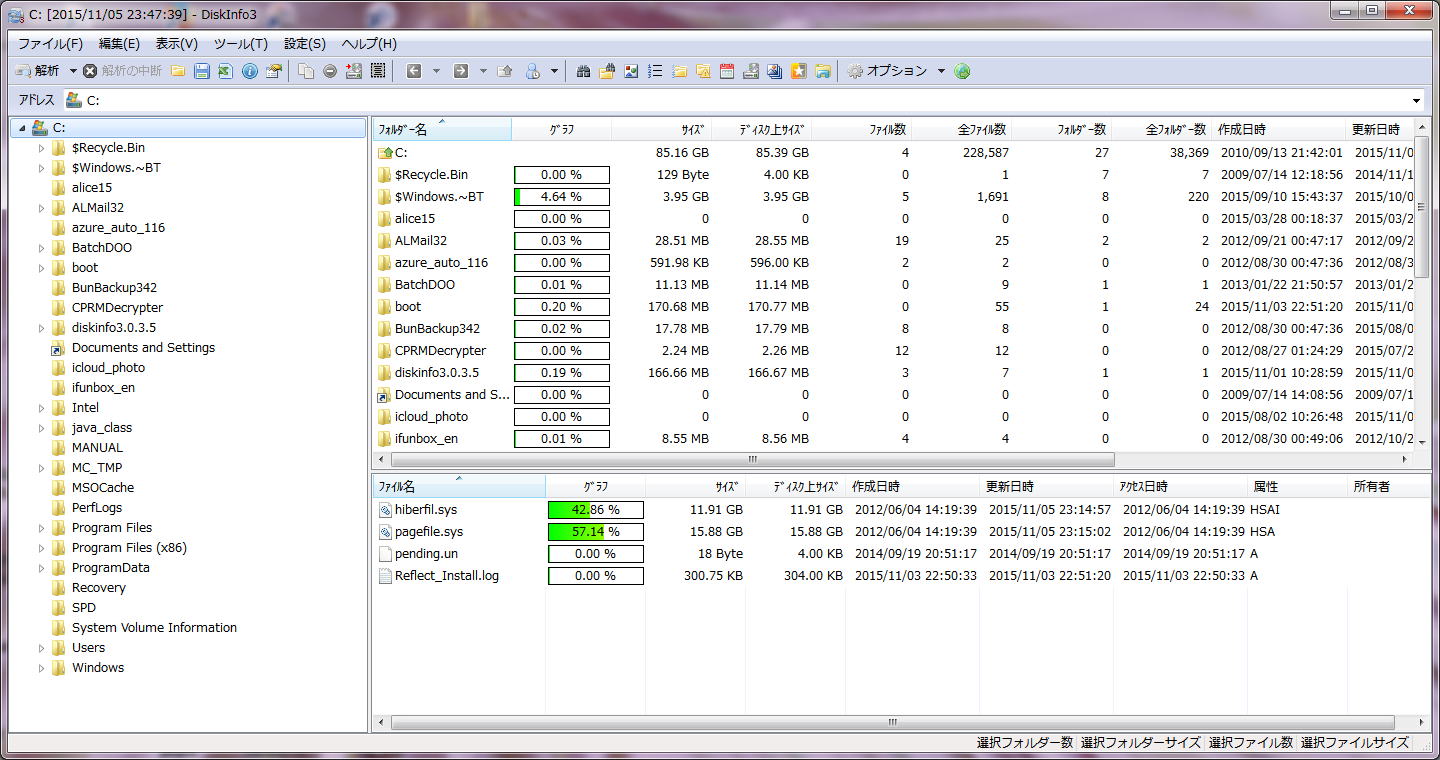Sort folders by the サイズ column header
This screenshot has height=760, width=1440.
point(661,130)
